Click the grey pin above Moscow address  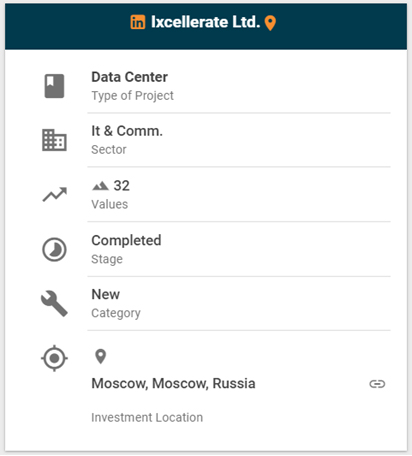tap(100, 356)
